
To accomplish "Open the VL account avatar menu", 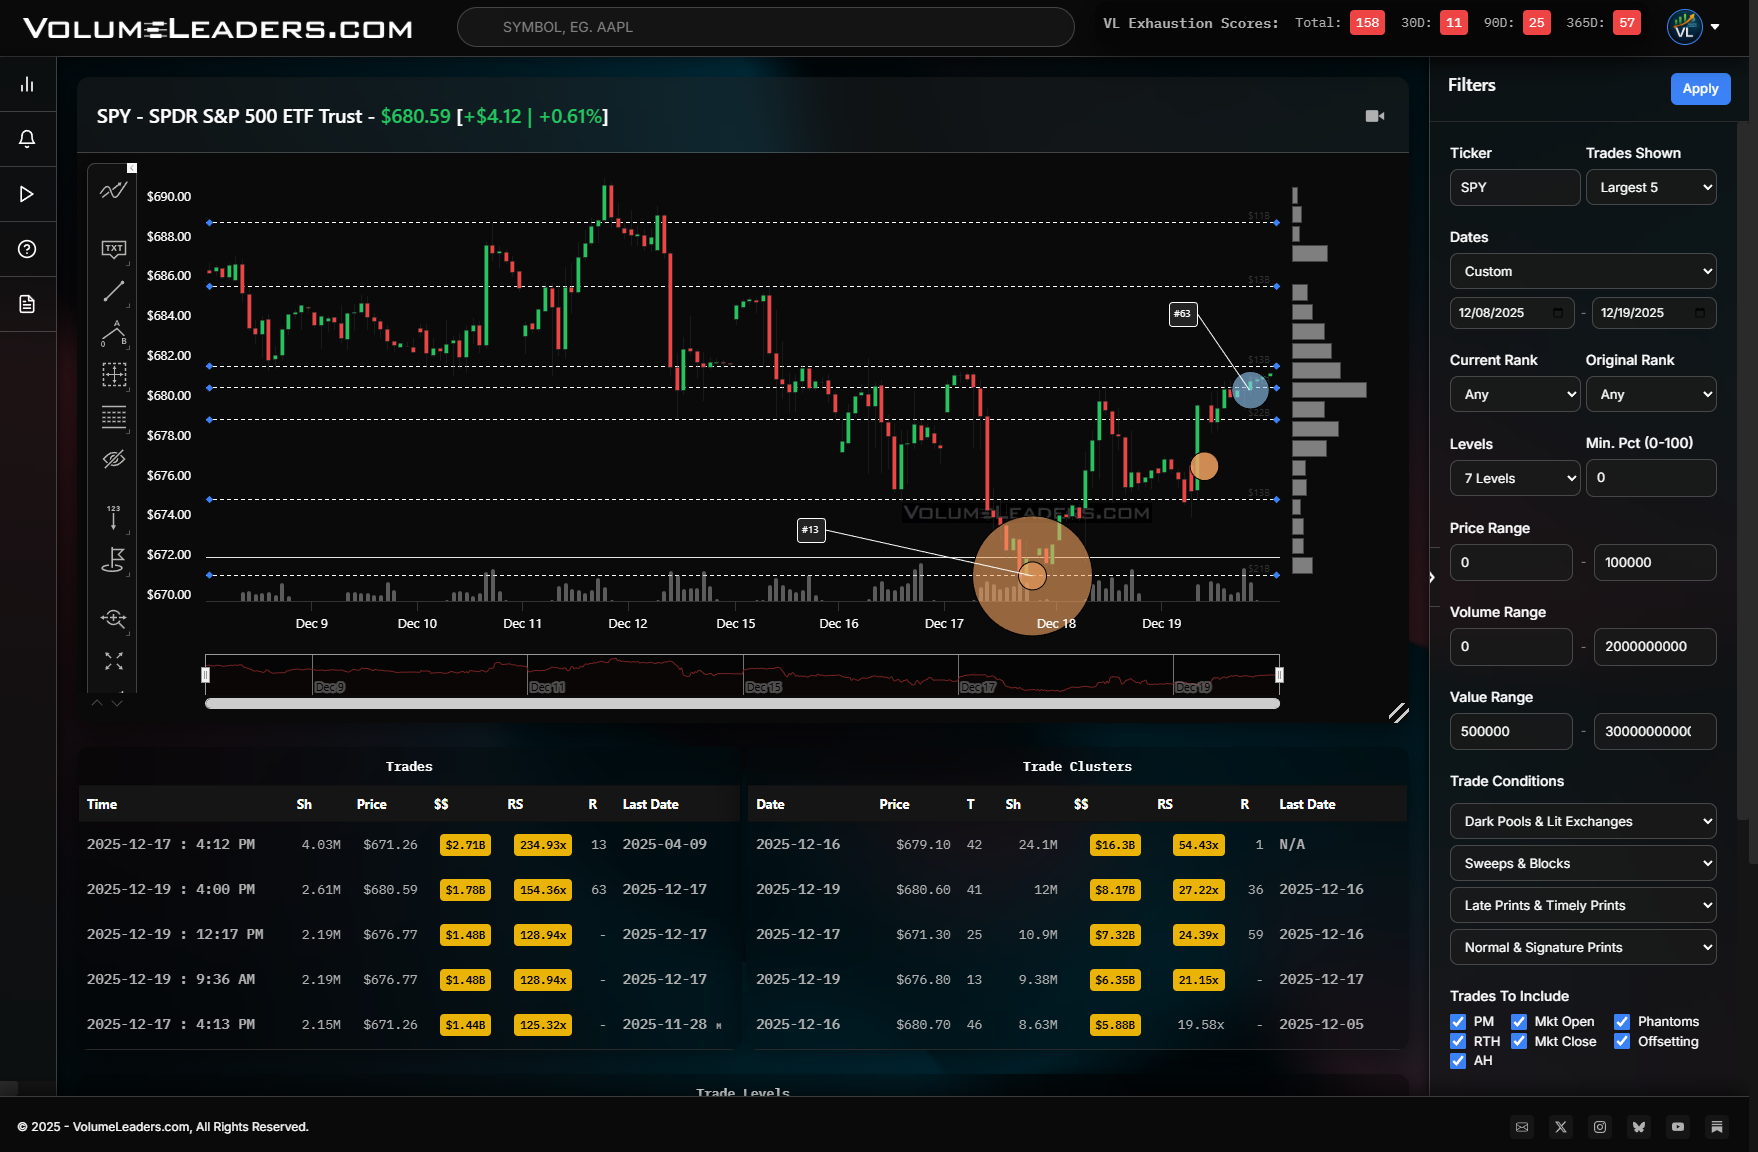I will click(x=1684, y=27).
